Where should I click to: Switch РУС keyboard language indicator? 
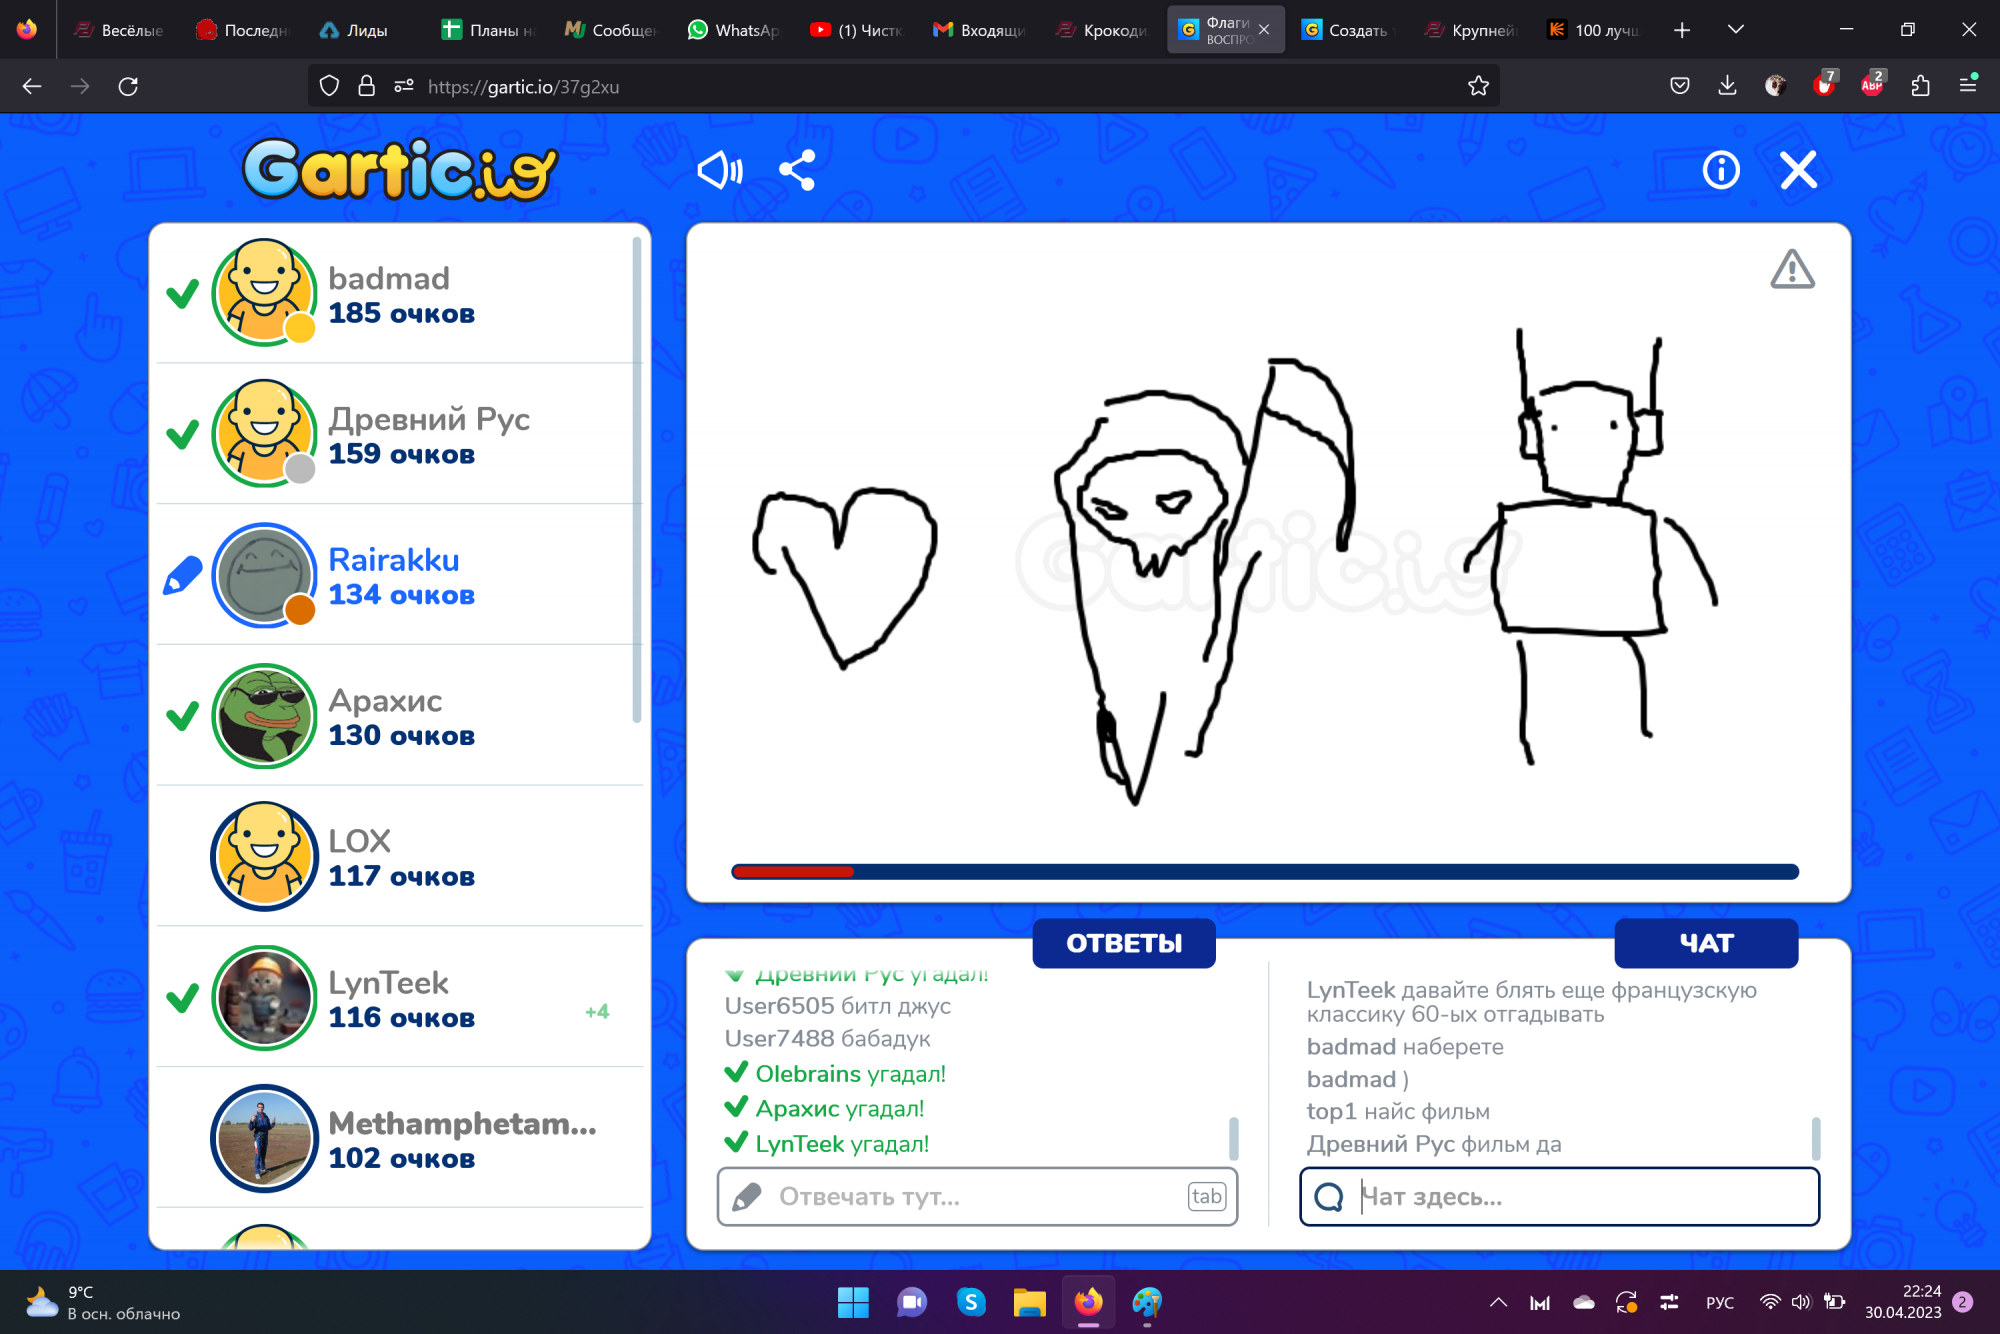pos(1719,1302)
